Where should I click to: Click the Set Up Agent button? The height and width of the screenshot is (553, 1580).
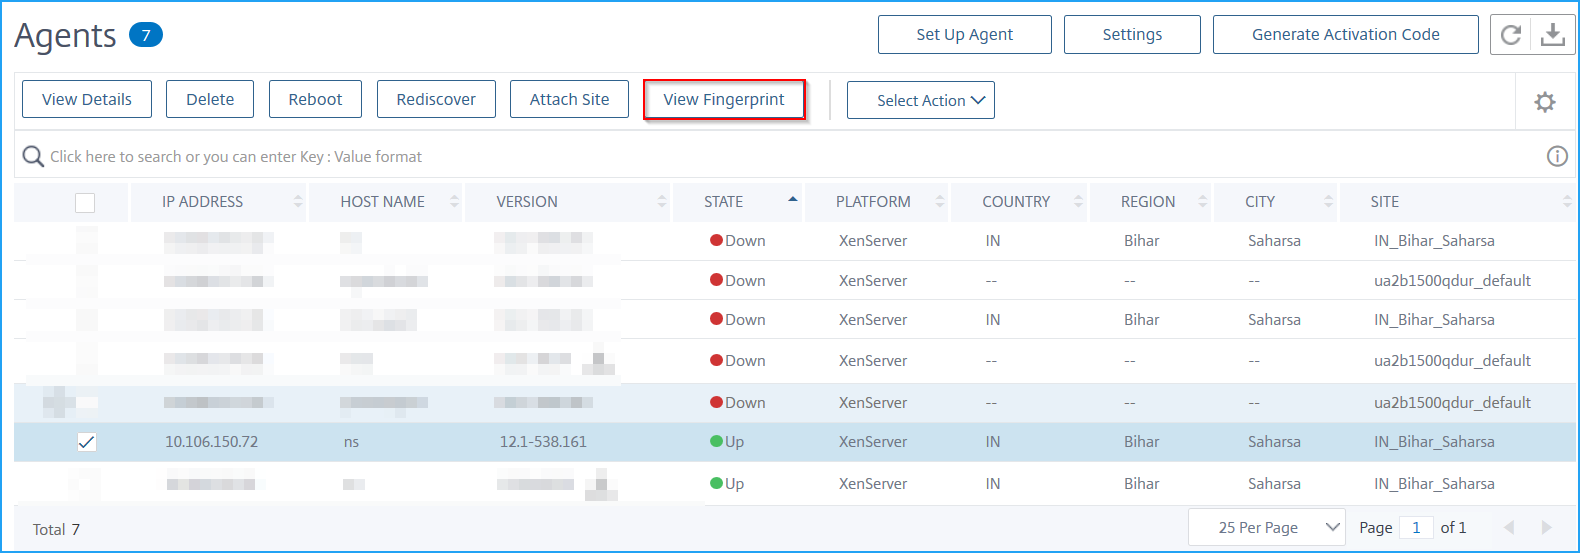(965, 34)
